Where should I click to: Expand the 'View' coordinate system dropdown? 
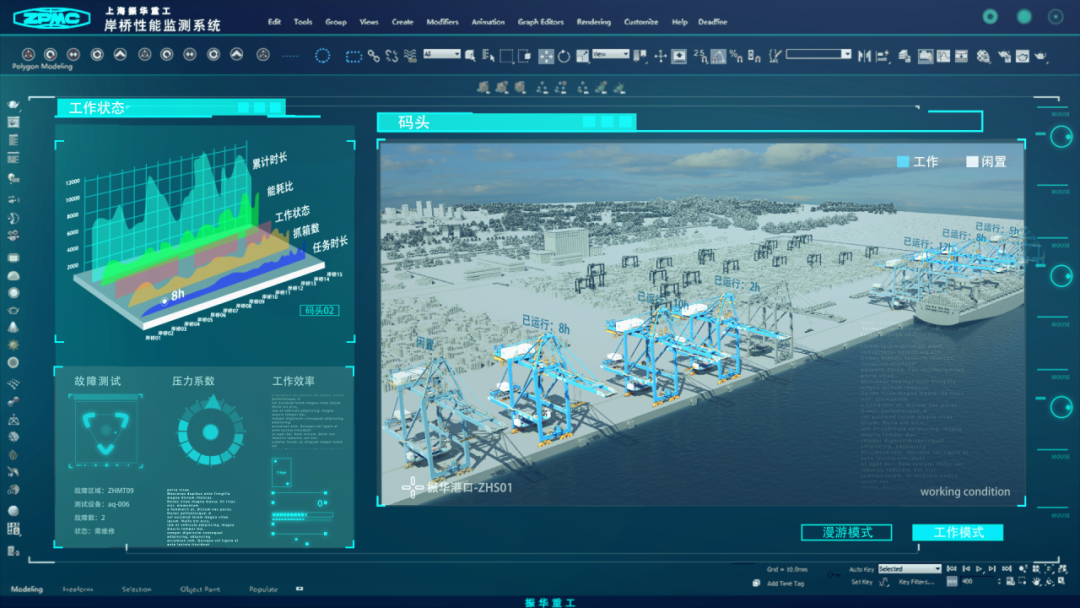[610, 54]
